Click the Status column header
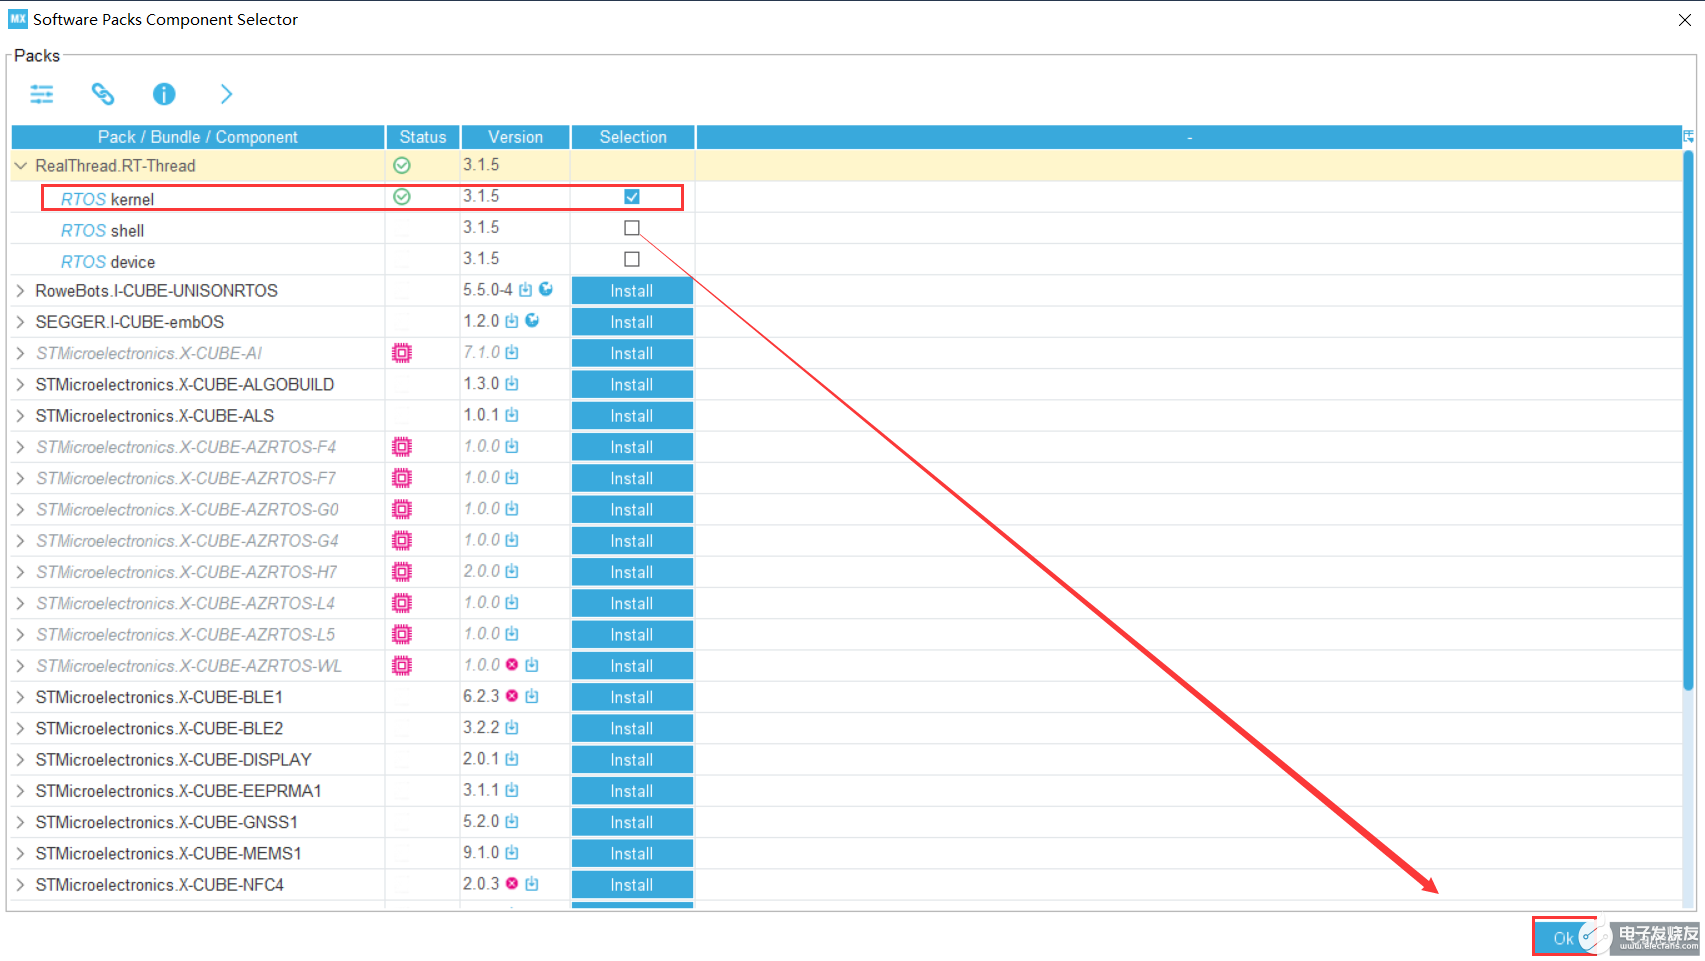This screenshot has width=1705, height=961. [422, 137]
